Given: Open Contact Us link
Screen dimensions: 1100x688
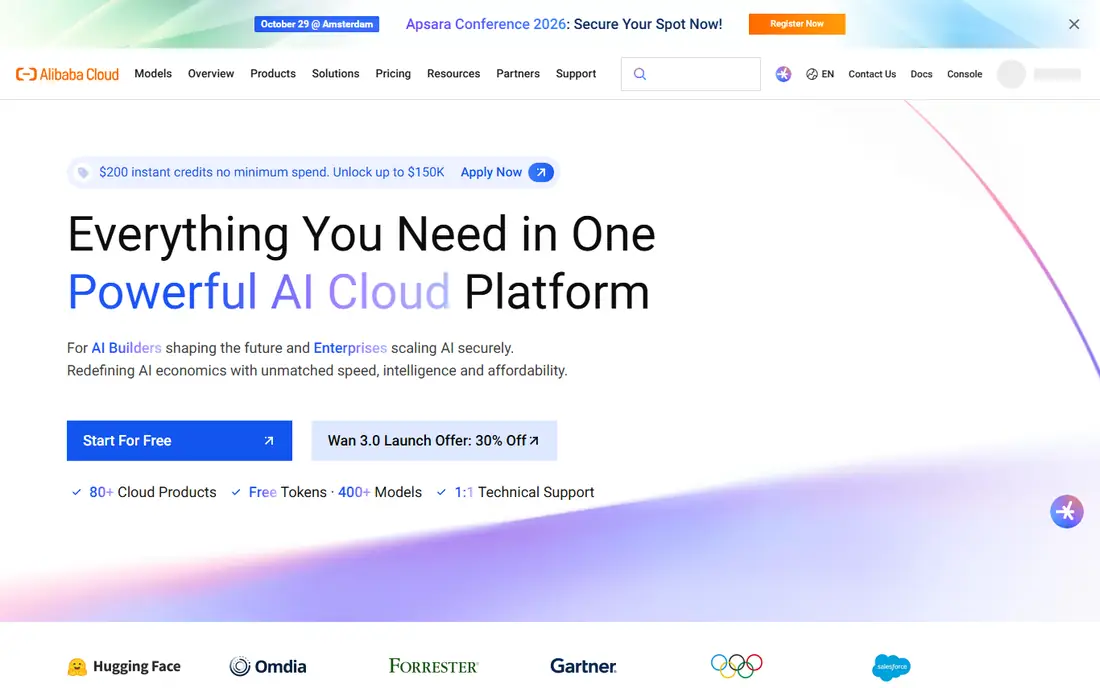Looking at the screenshot, I should [872, 74].
